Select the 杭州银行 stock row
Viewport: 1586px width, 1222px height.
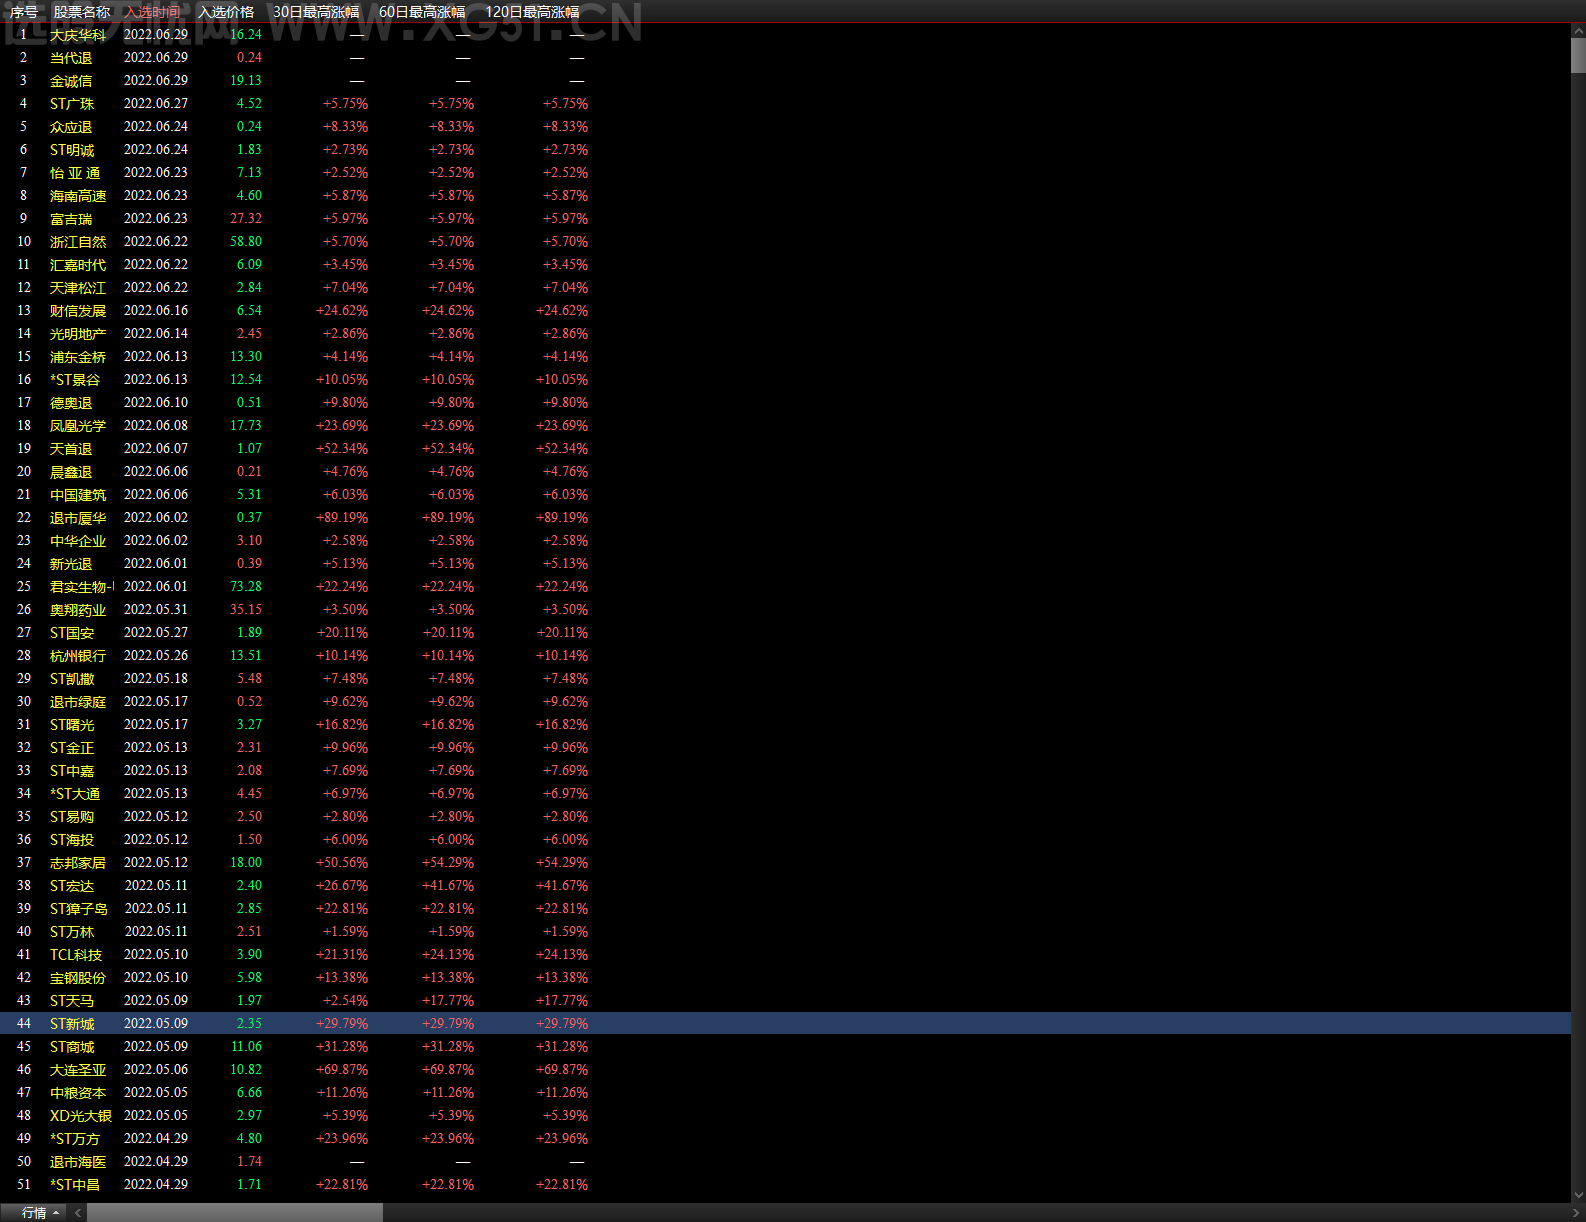[x=785, y=656]
